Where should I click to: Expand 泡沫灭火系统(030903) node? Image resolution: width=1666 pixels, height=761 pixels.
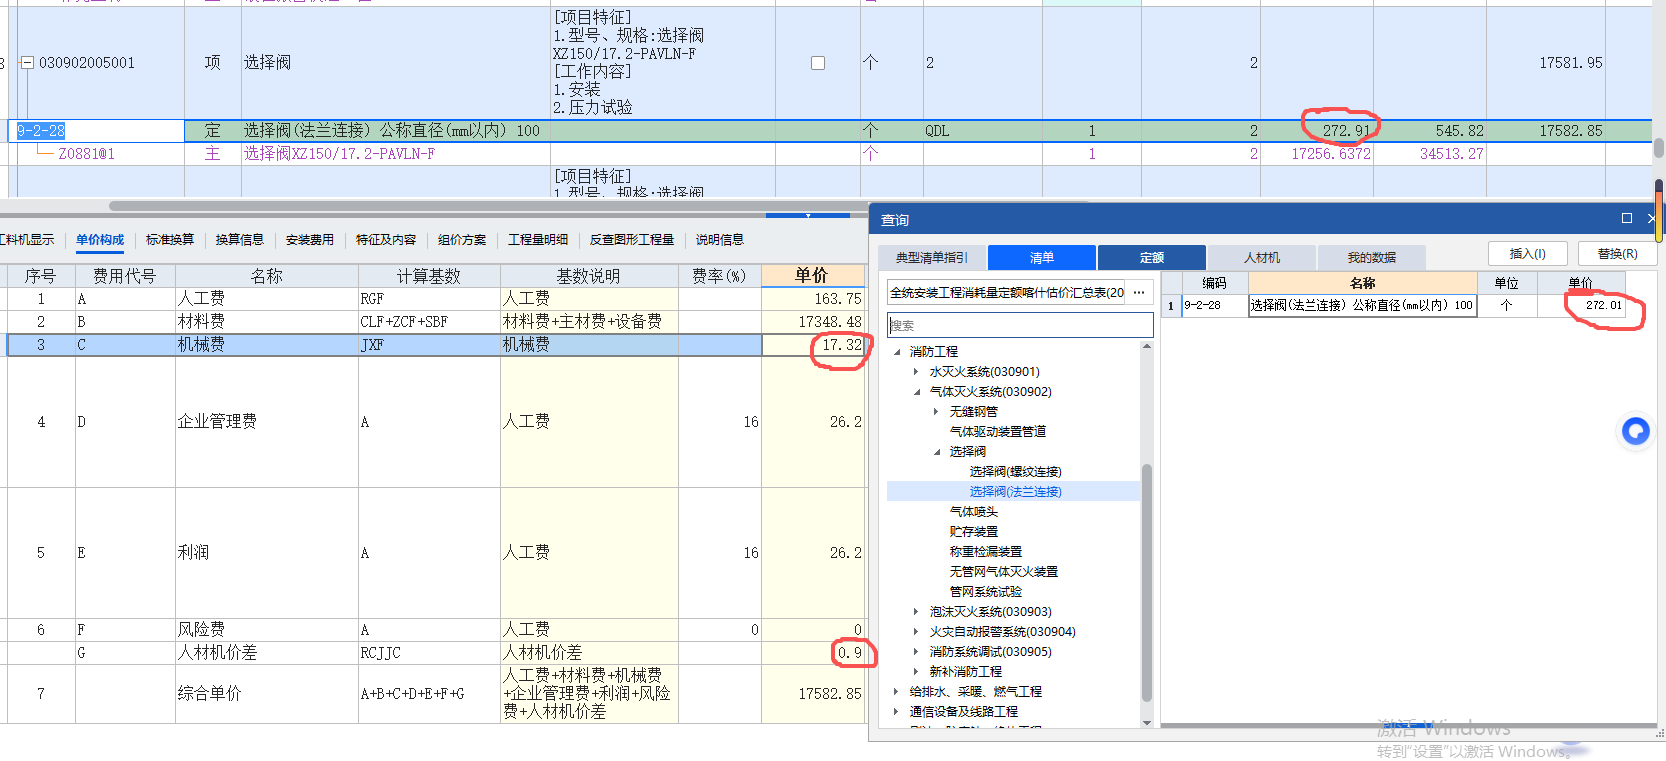coord(916,612)
